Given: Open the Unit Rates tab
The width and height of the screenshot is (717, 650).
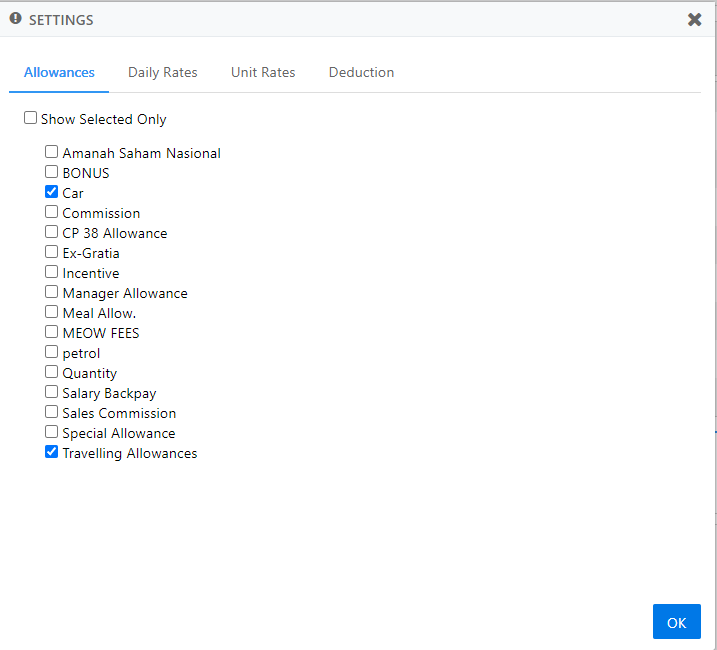Looking at the screenshot, I should (x=263, y=72).
